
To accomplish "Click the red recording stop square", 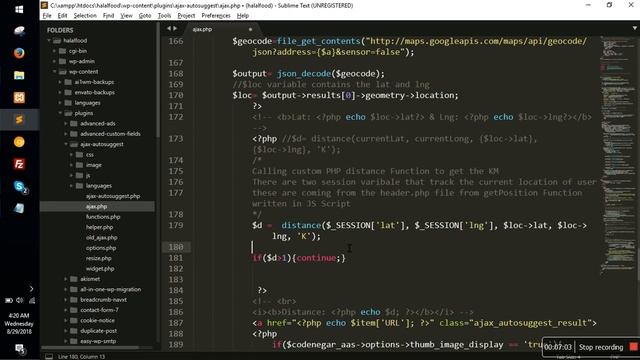I will [633, 347].
